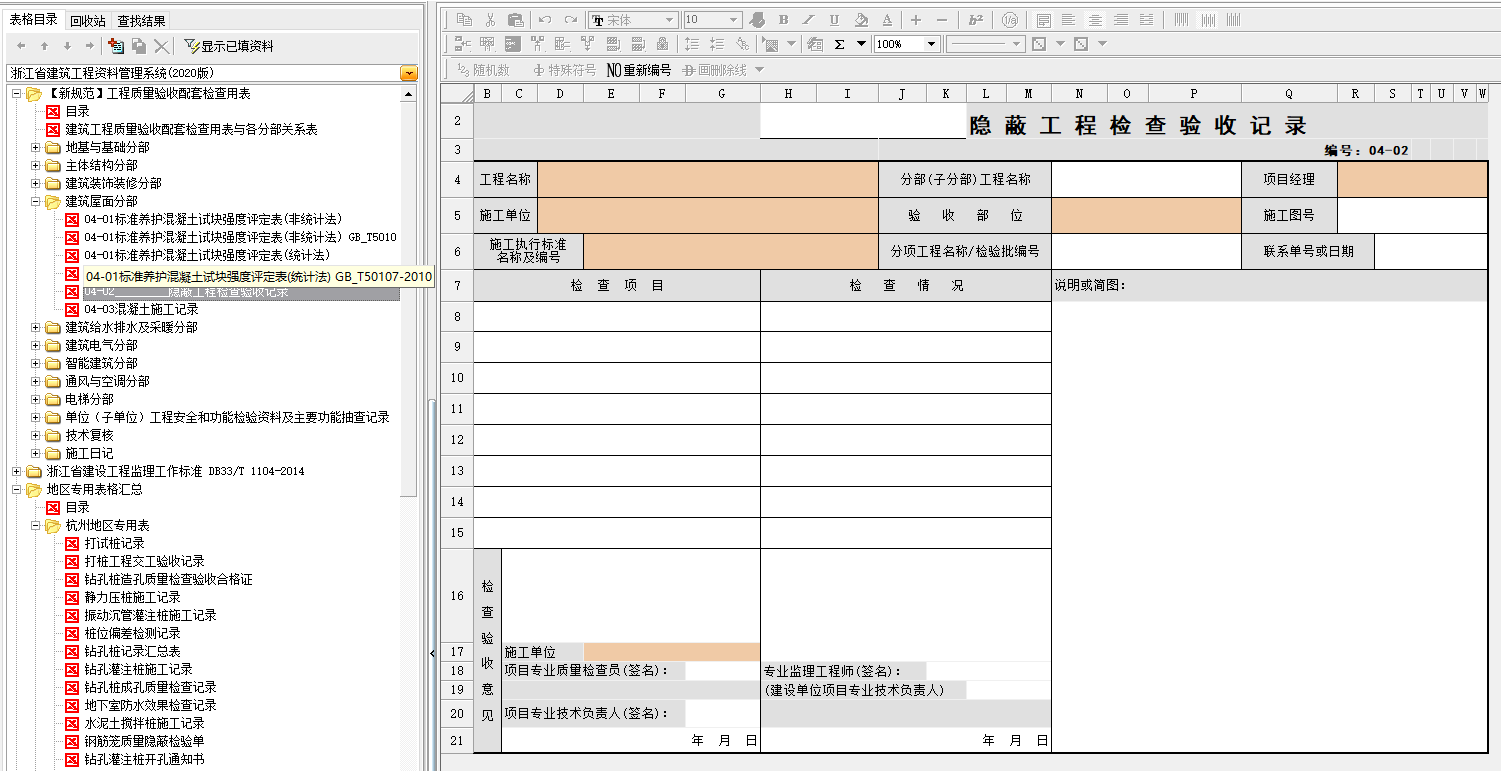The image size is (1501, 771).
Task: Open the line style dropdown
Action: coord(1017,44)
